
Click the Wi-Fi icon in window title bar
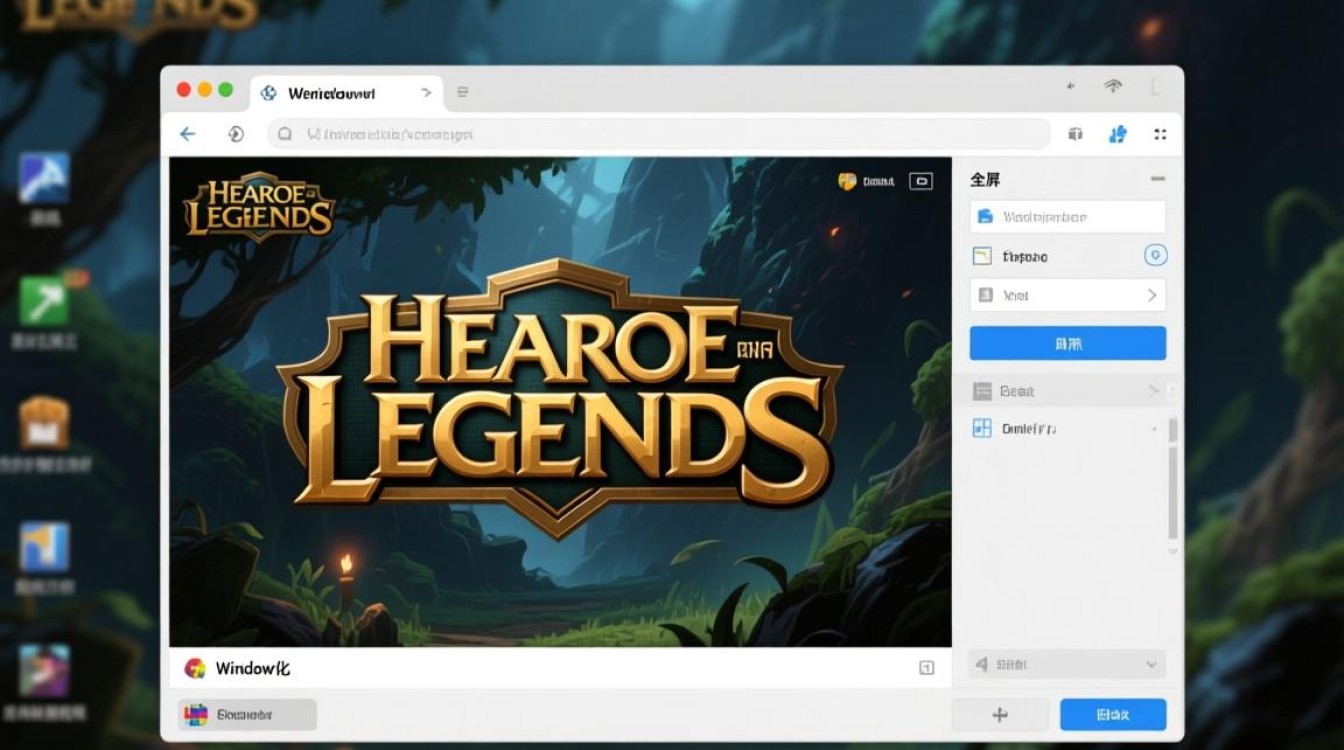pos(1113,87)
